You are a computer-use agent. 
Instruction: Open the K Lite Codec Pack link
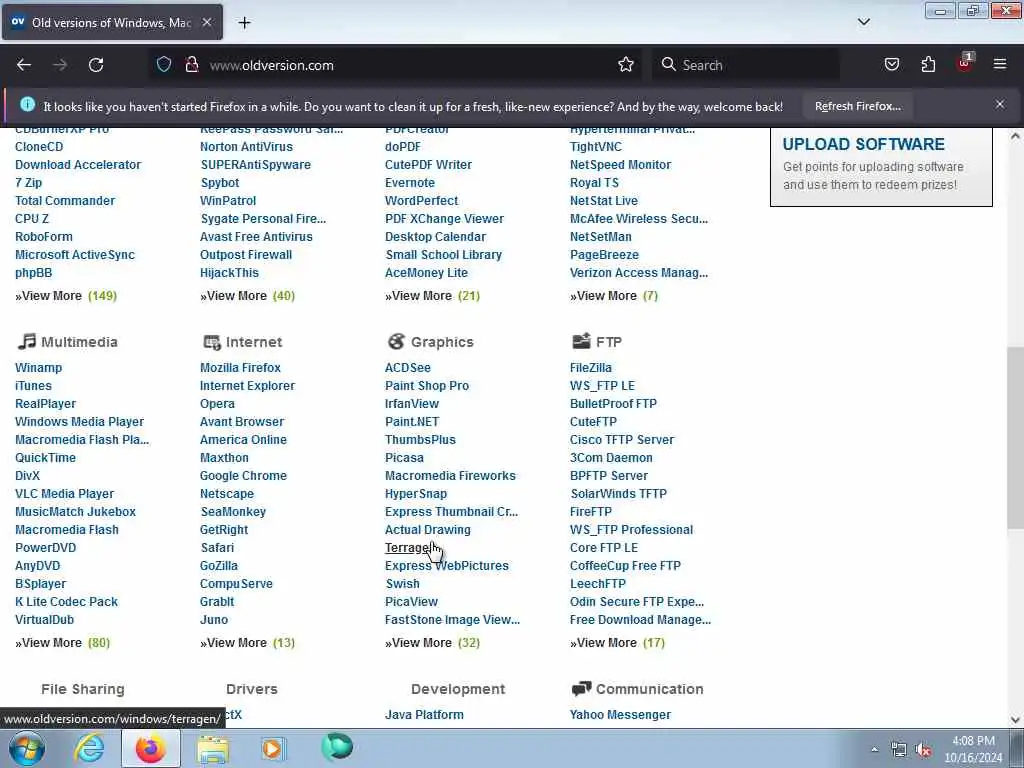67,601
